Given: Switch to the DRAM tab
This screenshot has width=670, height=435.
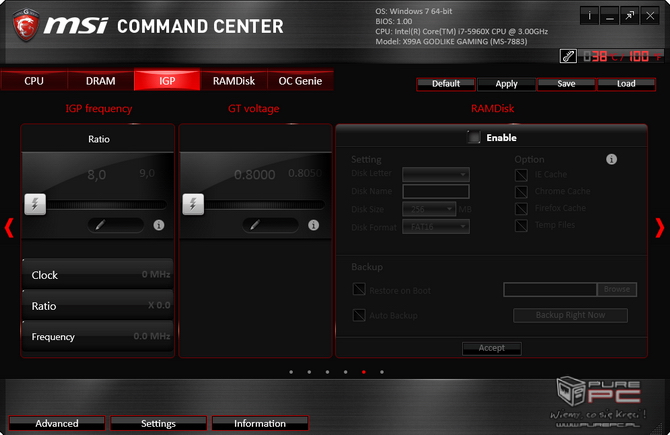Looking at the screenshot, I should coord(100,81).
